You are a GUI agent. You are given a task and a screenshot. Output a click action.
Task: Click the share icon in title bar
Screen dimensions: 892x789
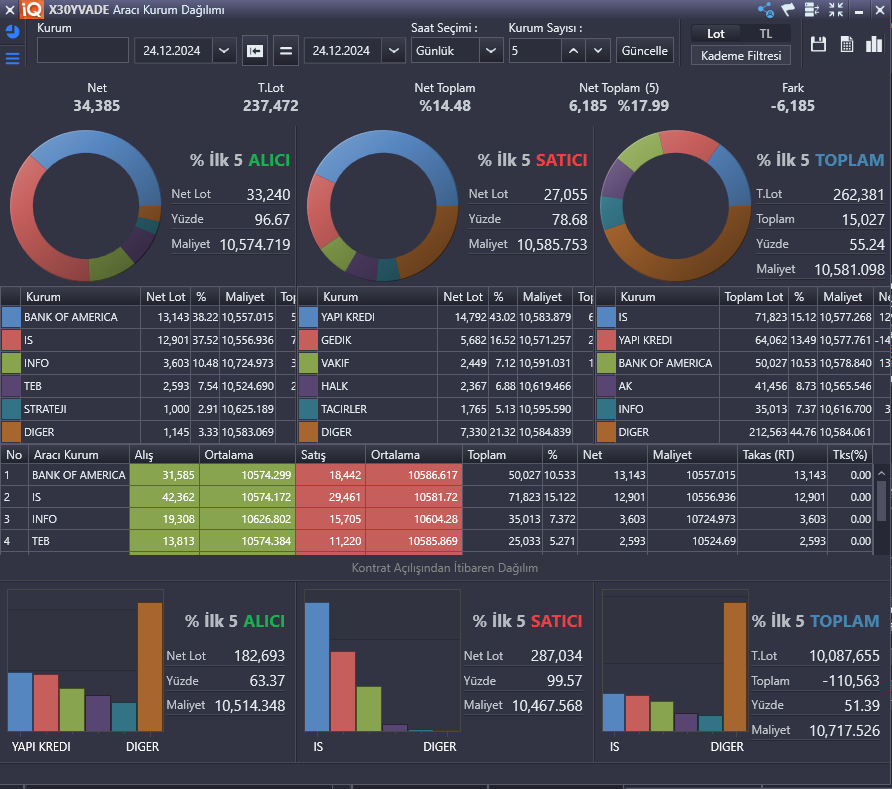[x=766, y=10]
